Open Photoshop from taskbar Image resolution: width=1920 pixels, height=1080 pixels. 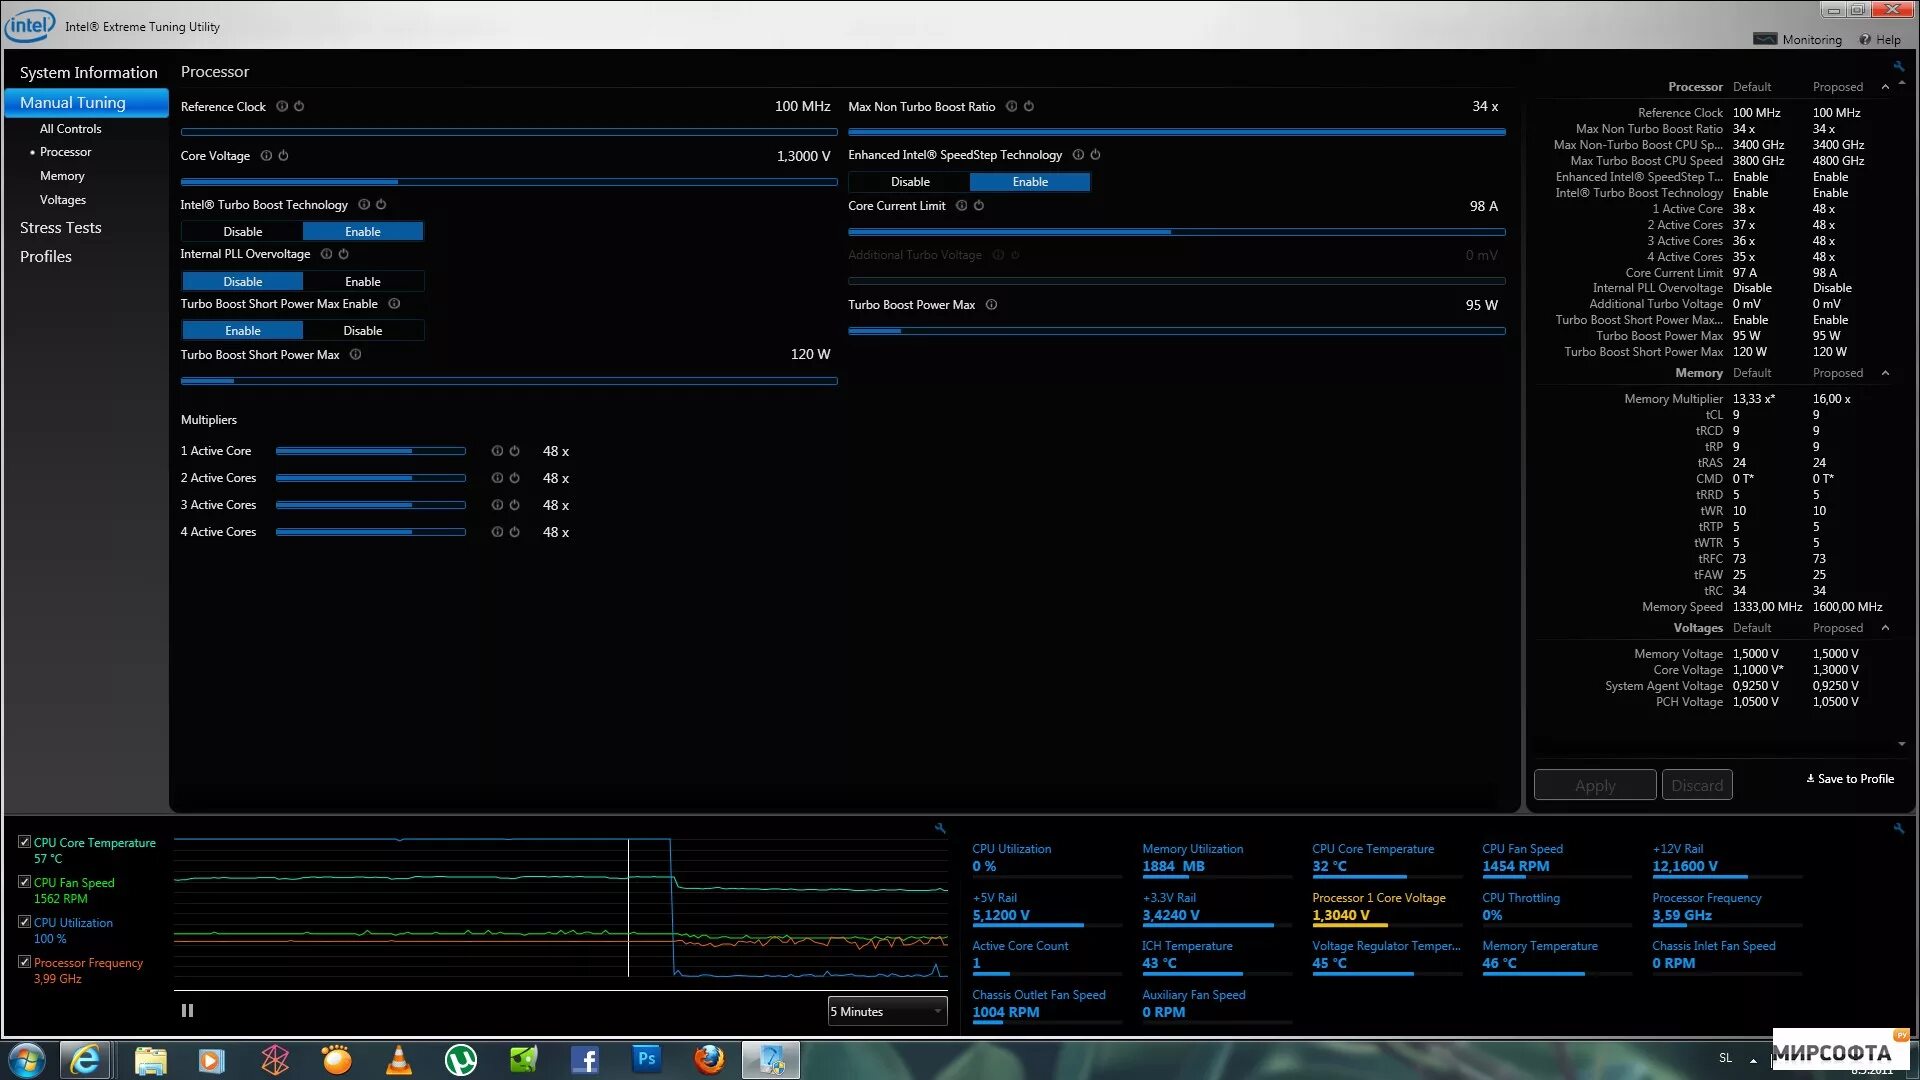(647, 1060)
